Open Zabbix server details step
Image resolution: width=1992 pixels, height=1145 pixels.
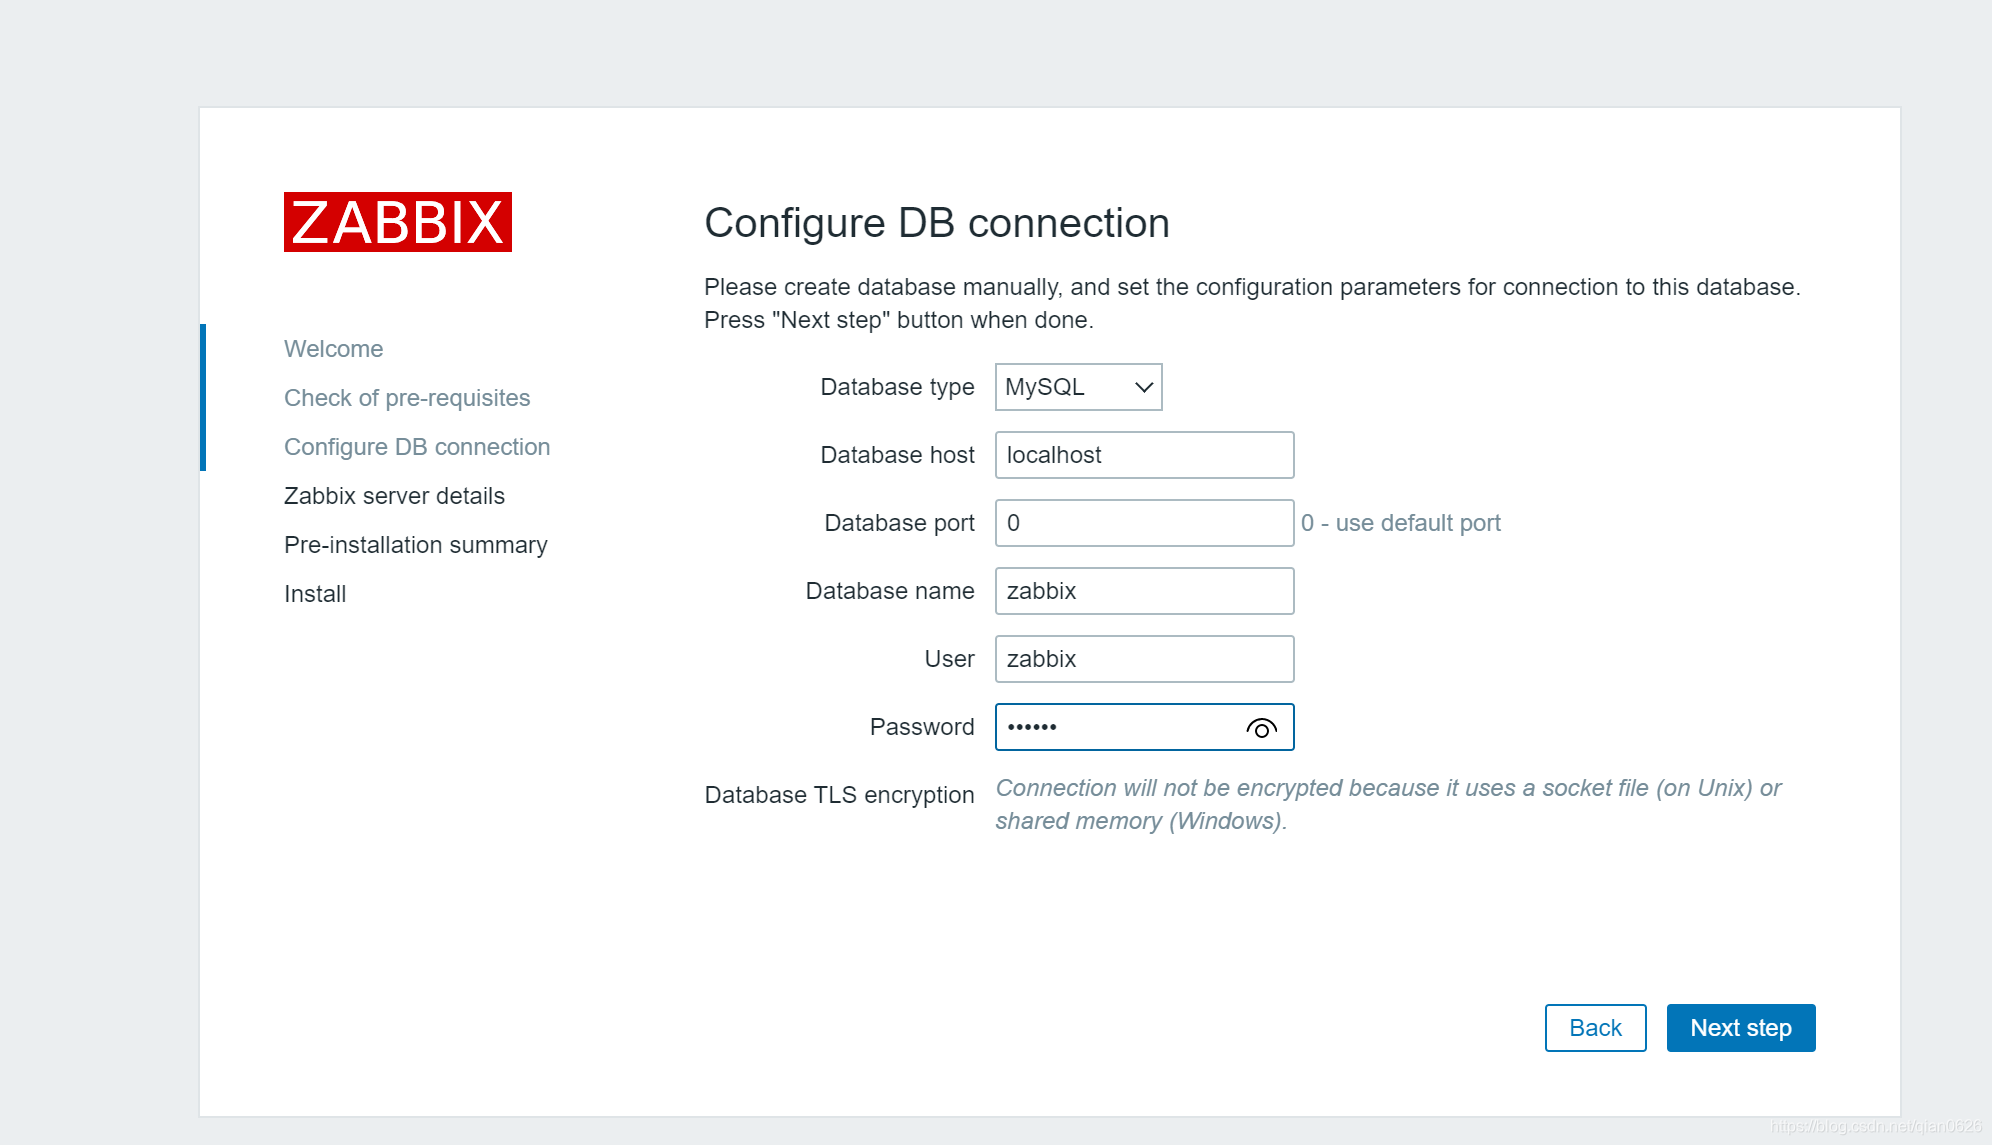click(x=394, y=496)
